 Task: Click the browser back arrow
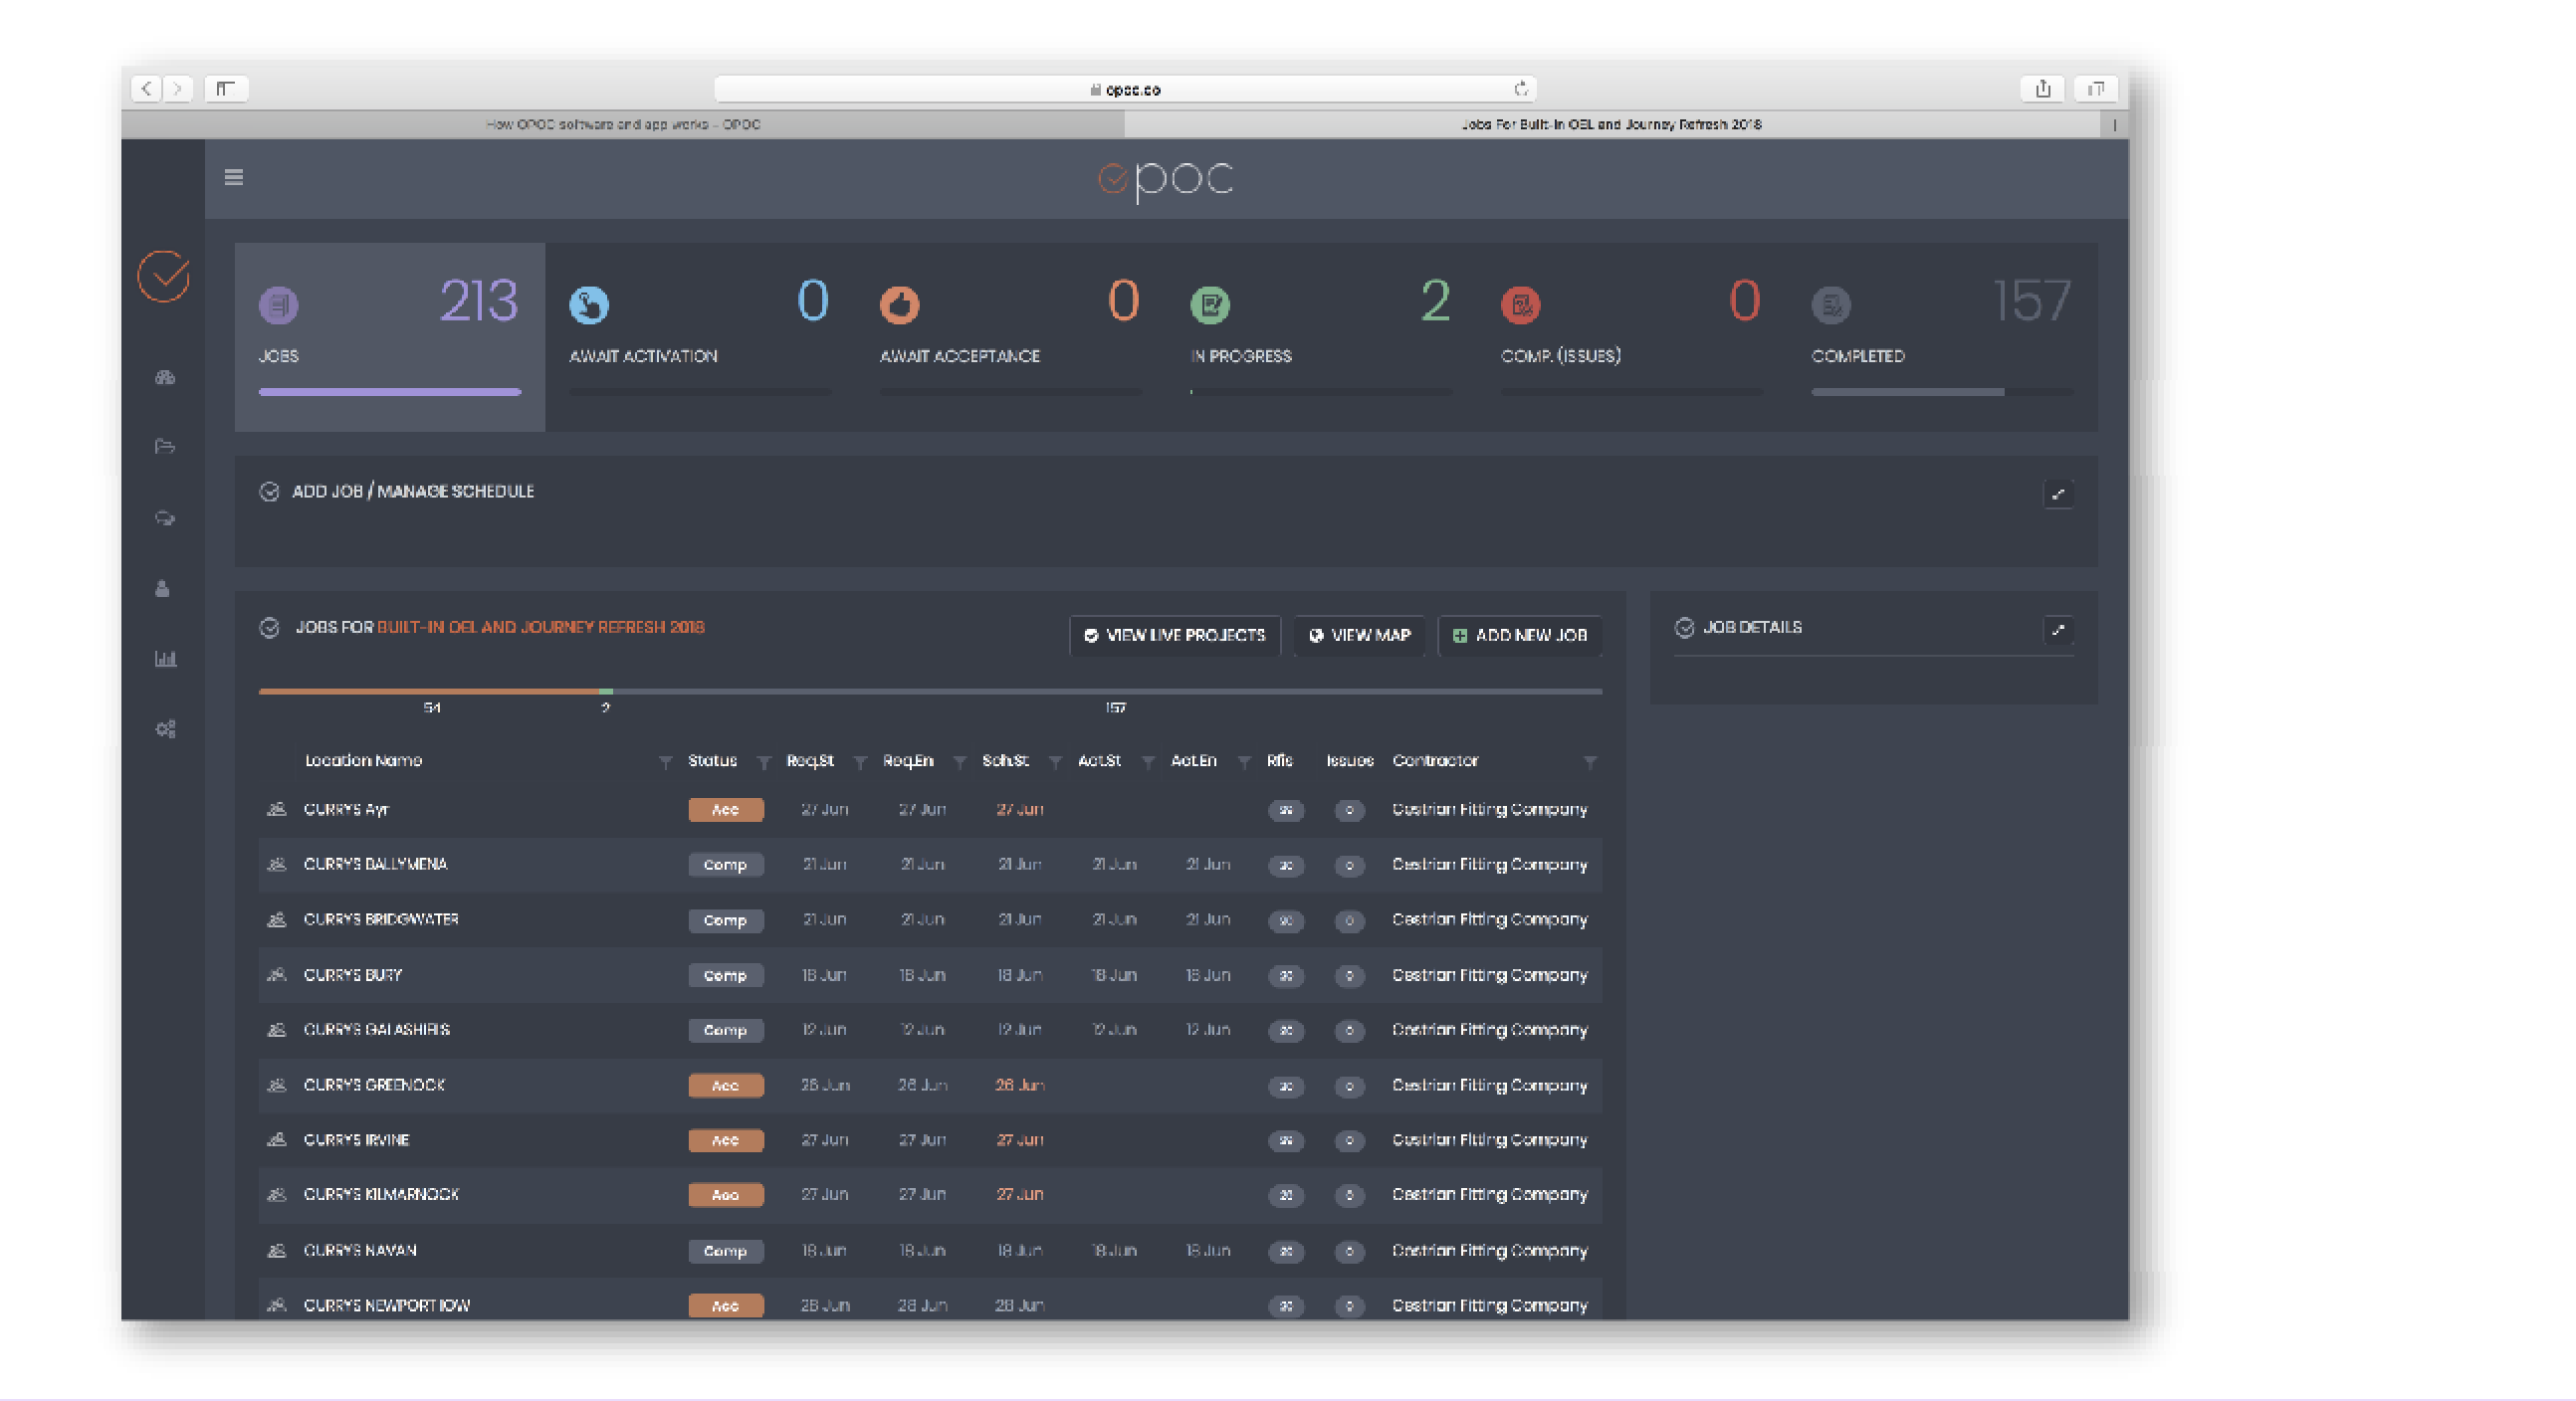[147, 89]
